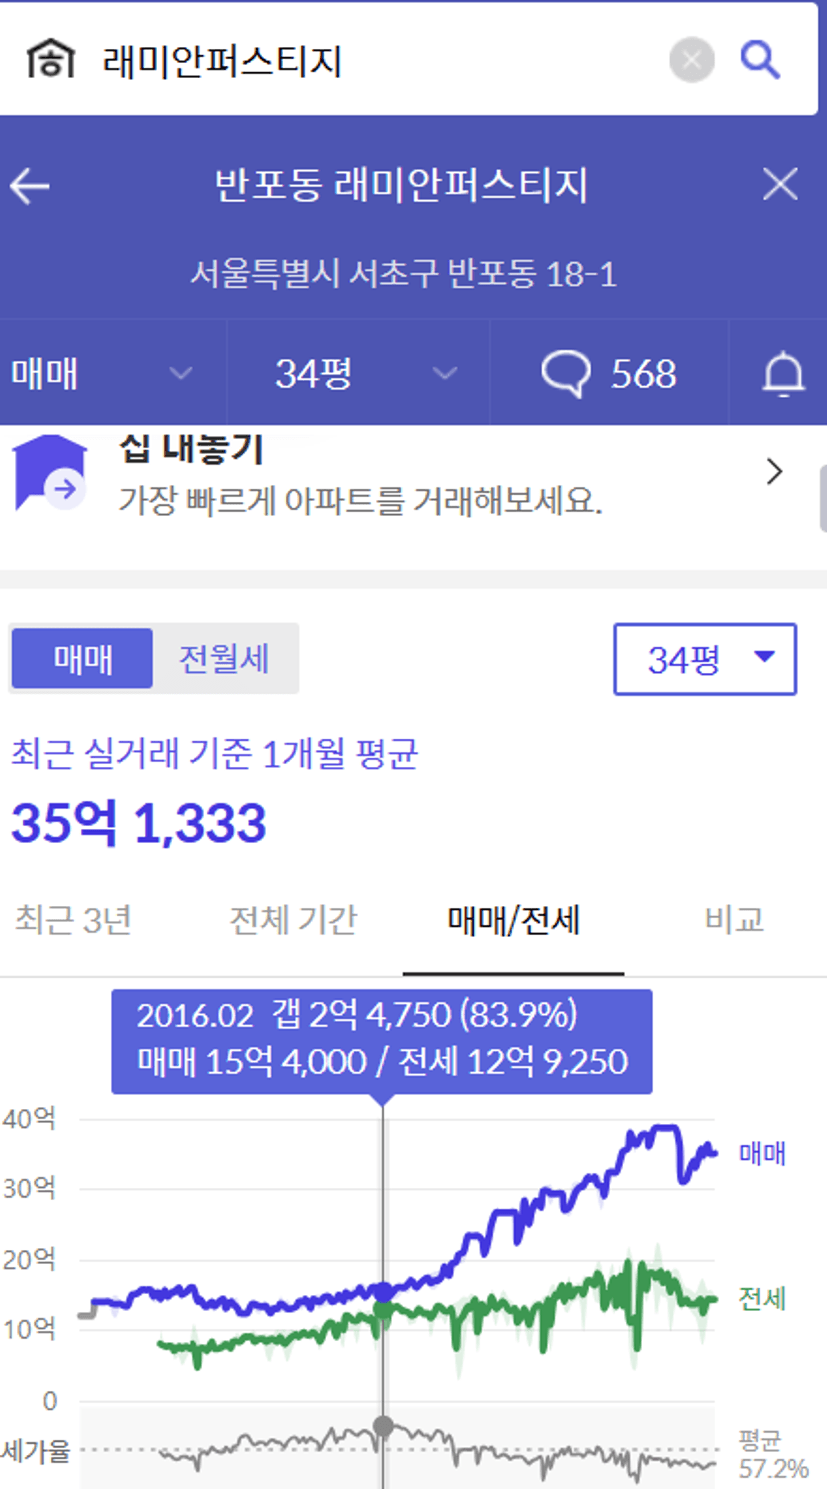This screenshot has width=827, height=1489.
Task: Click the address 서울특별시 서초구 반포동 18-1
Action: 404,273
